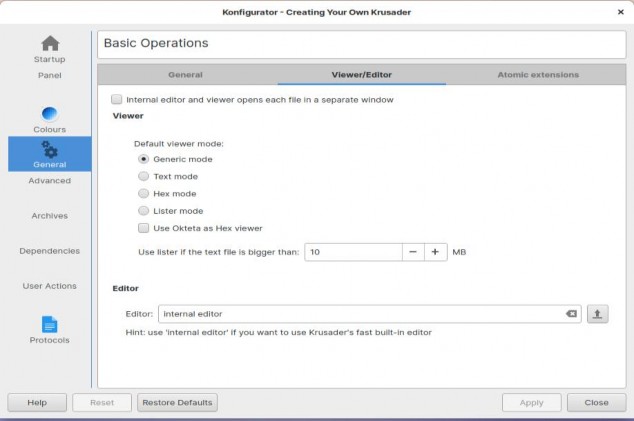
Task: Click the Close button at bottom
Action: (x=596, y=402)
